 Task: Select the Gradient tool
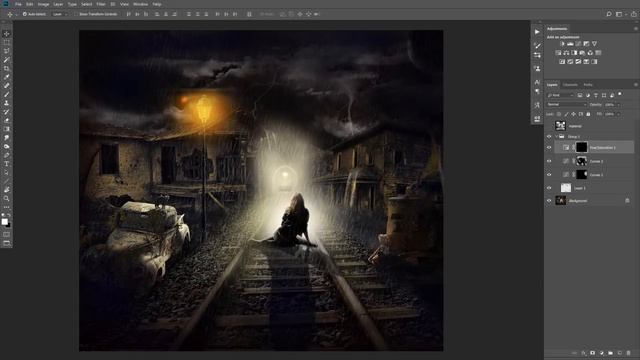click(7, 129)
